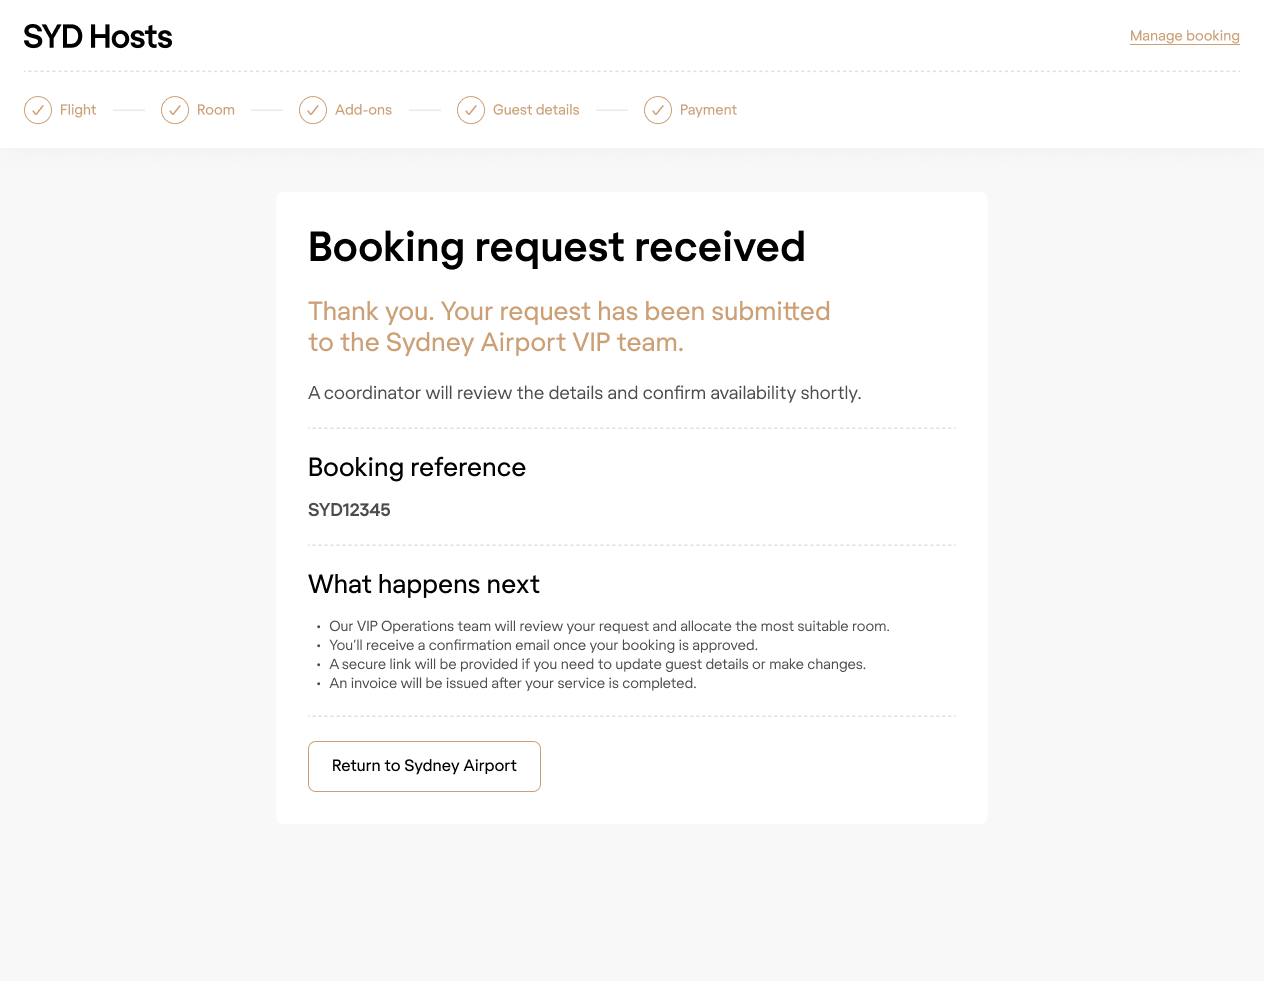Viewport: 1264px width, 981px height.
Task: Select the Flight step label
Action: click(x=78, y=110)
